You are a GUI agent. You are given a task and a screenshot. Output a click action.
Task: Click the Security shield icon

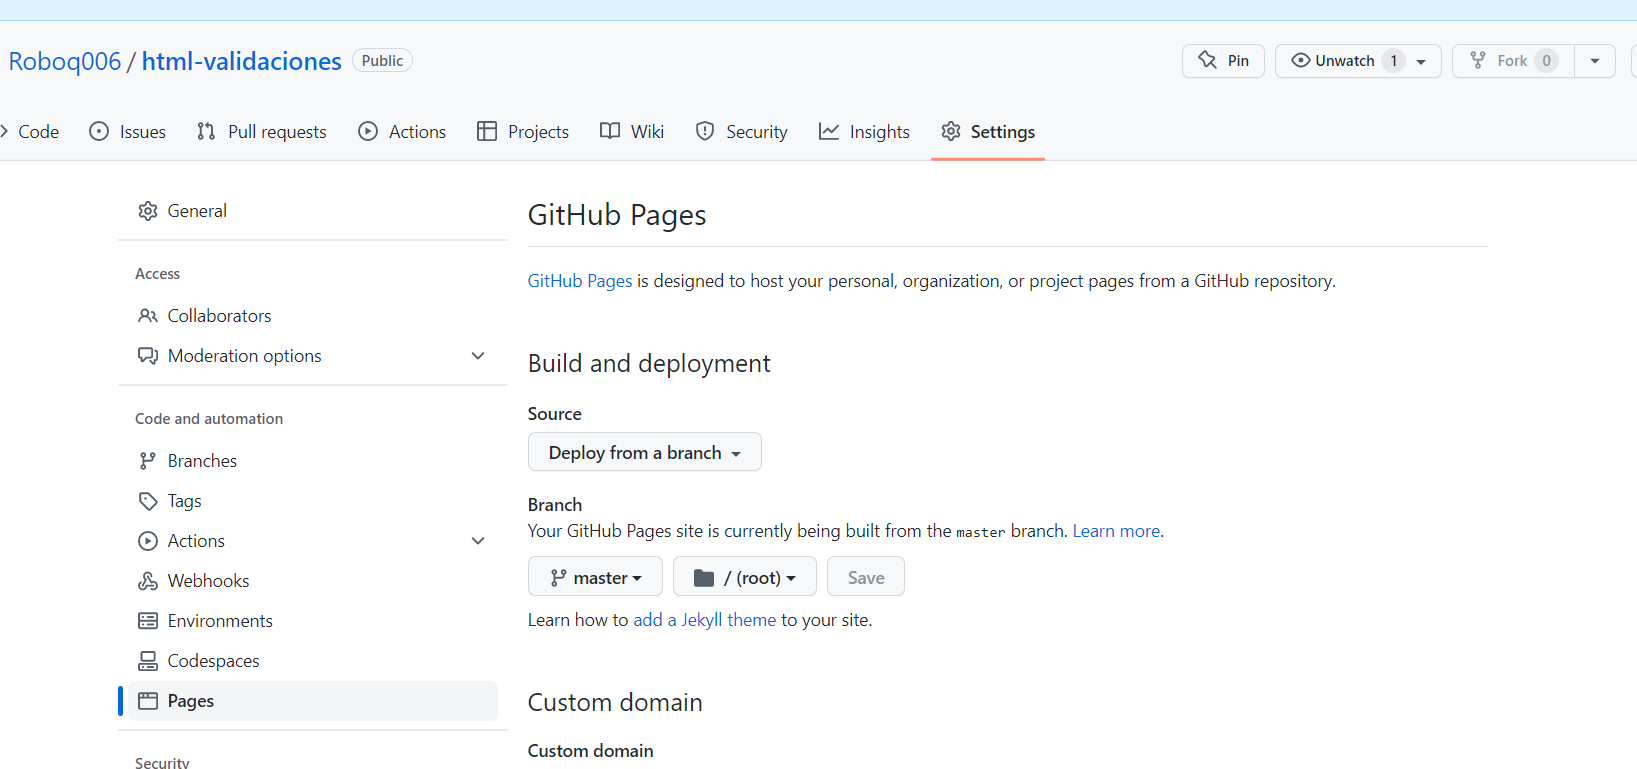tap(705, 131)
